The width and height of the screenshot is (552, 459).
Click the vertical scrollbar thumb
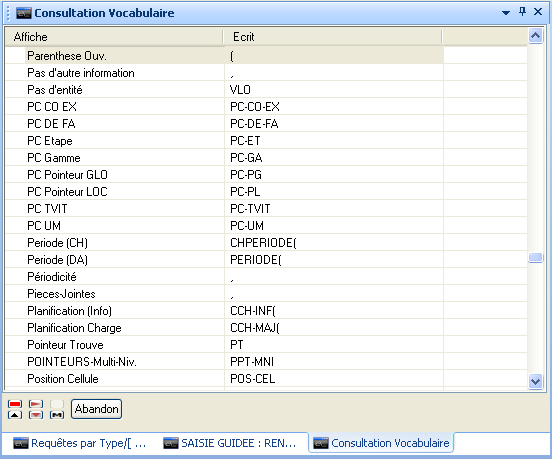pos(535,258)
